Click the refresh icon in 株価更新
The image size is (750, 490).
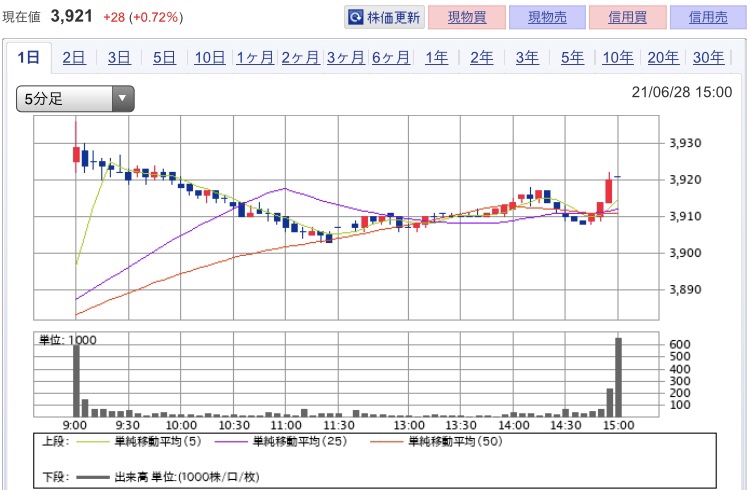[x=355, y=18]
